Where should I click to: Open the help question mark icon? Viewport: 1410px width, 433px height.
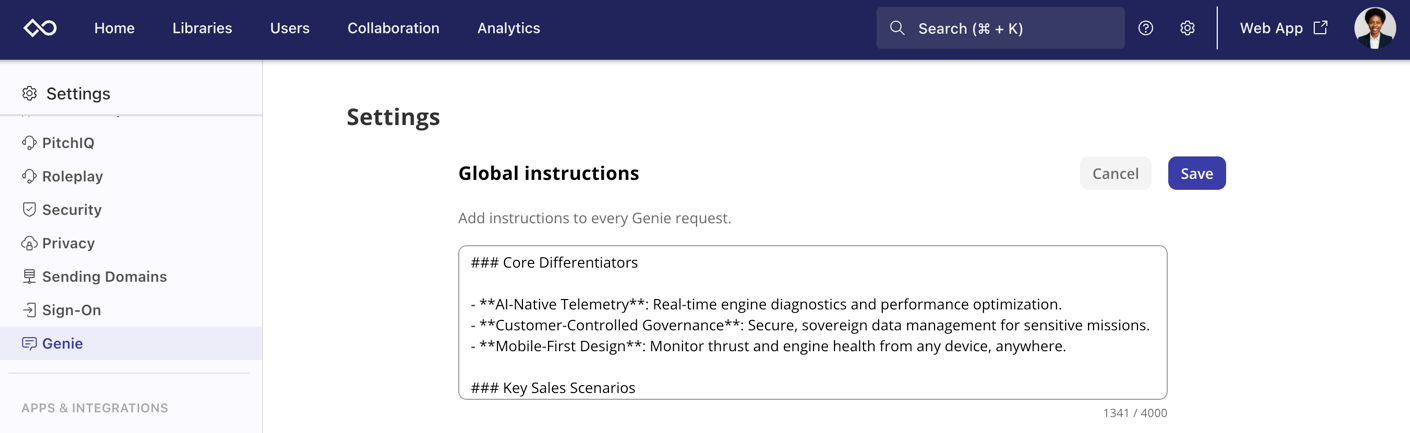(x=1146, y=28)
